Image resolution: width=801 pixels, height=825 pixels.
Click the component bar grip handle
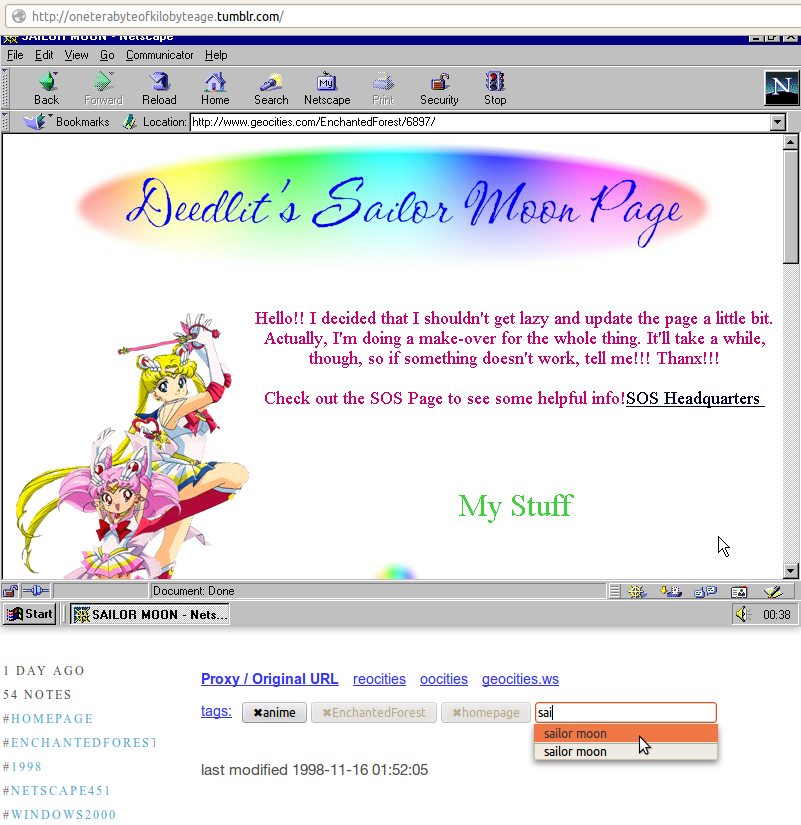pyautogui.click(x=614, y=592)
